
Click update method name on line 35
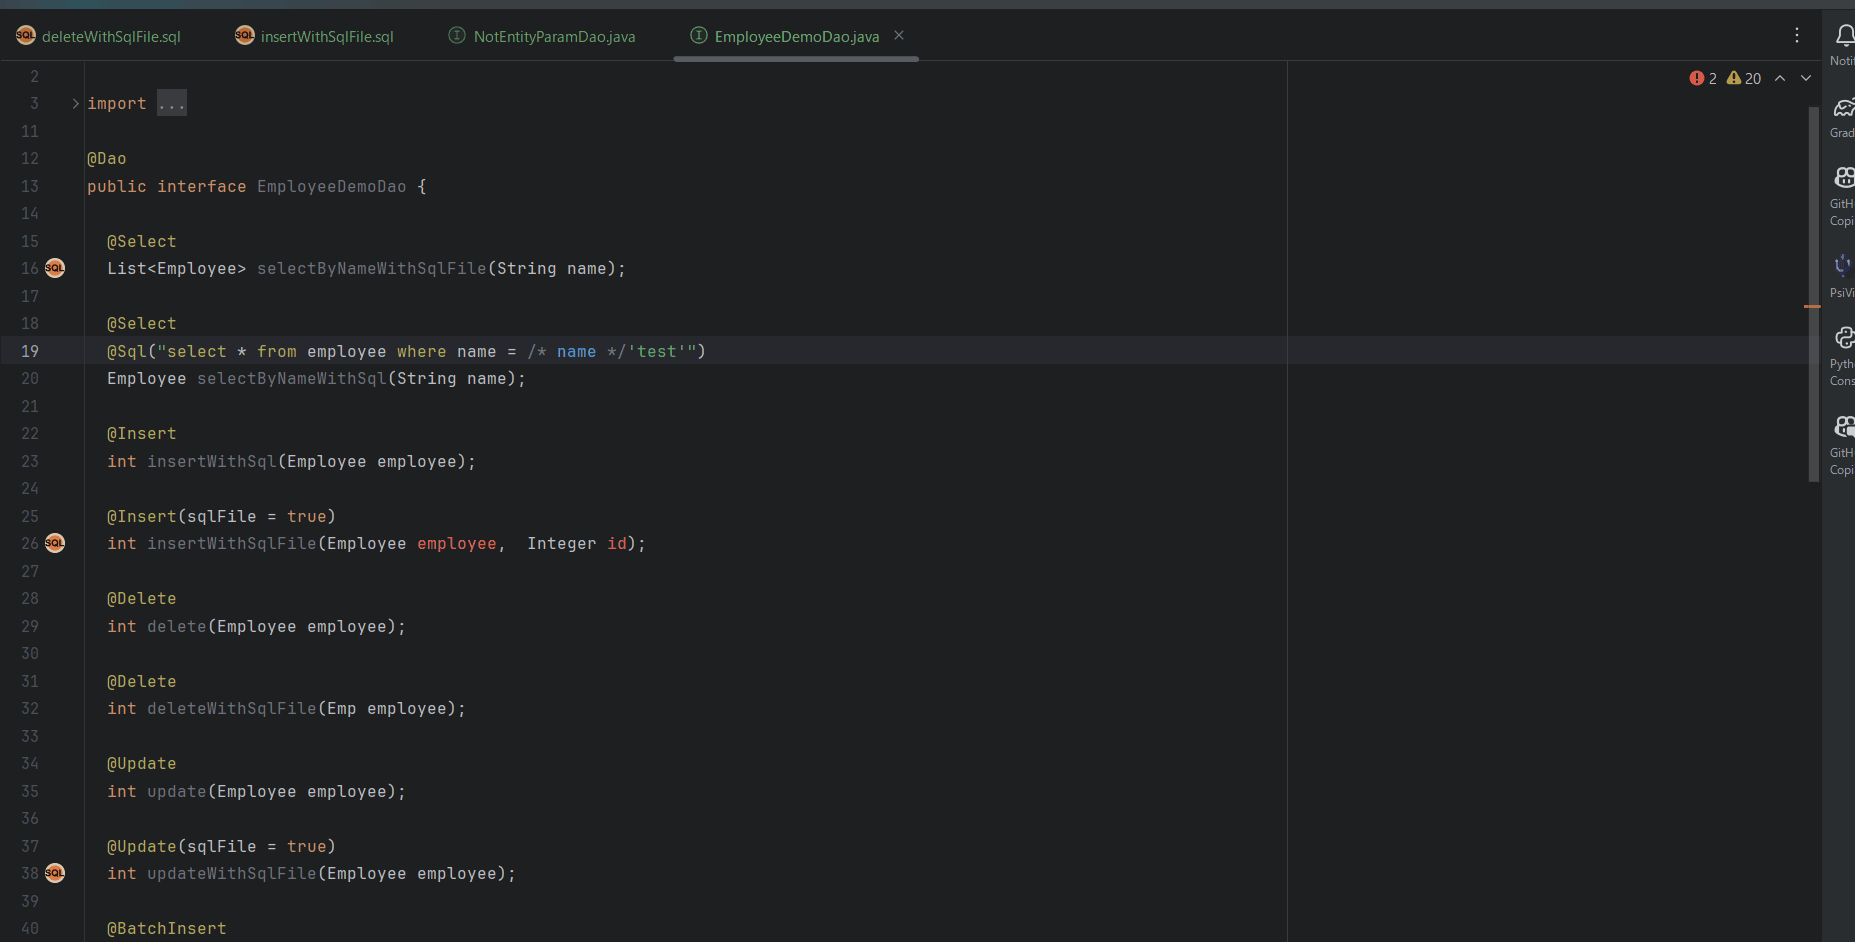[x=177, y=791]
